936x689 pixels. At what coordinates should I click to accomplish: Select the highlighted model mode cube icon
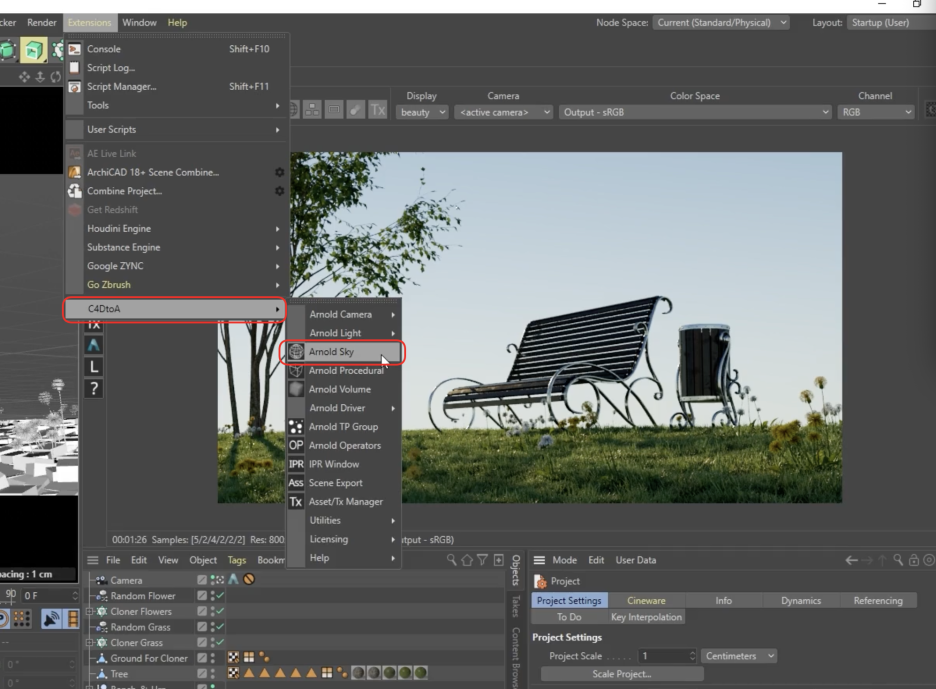click(33, 50)
